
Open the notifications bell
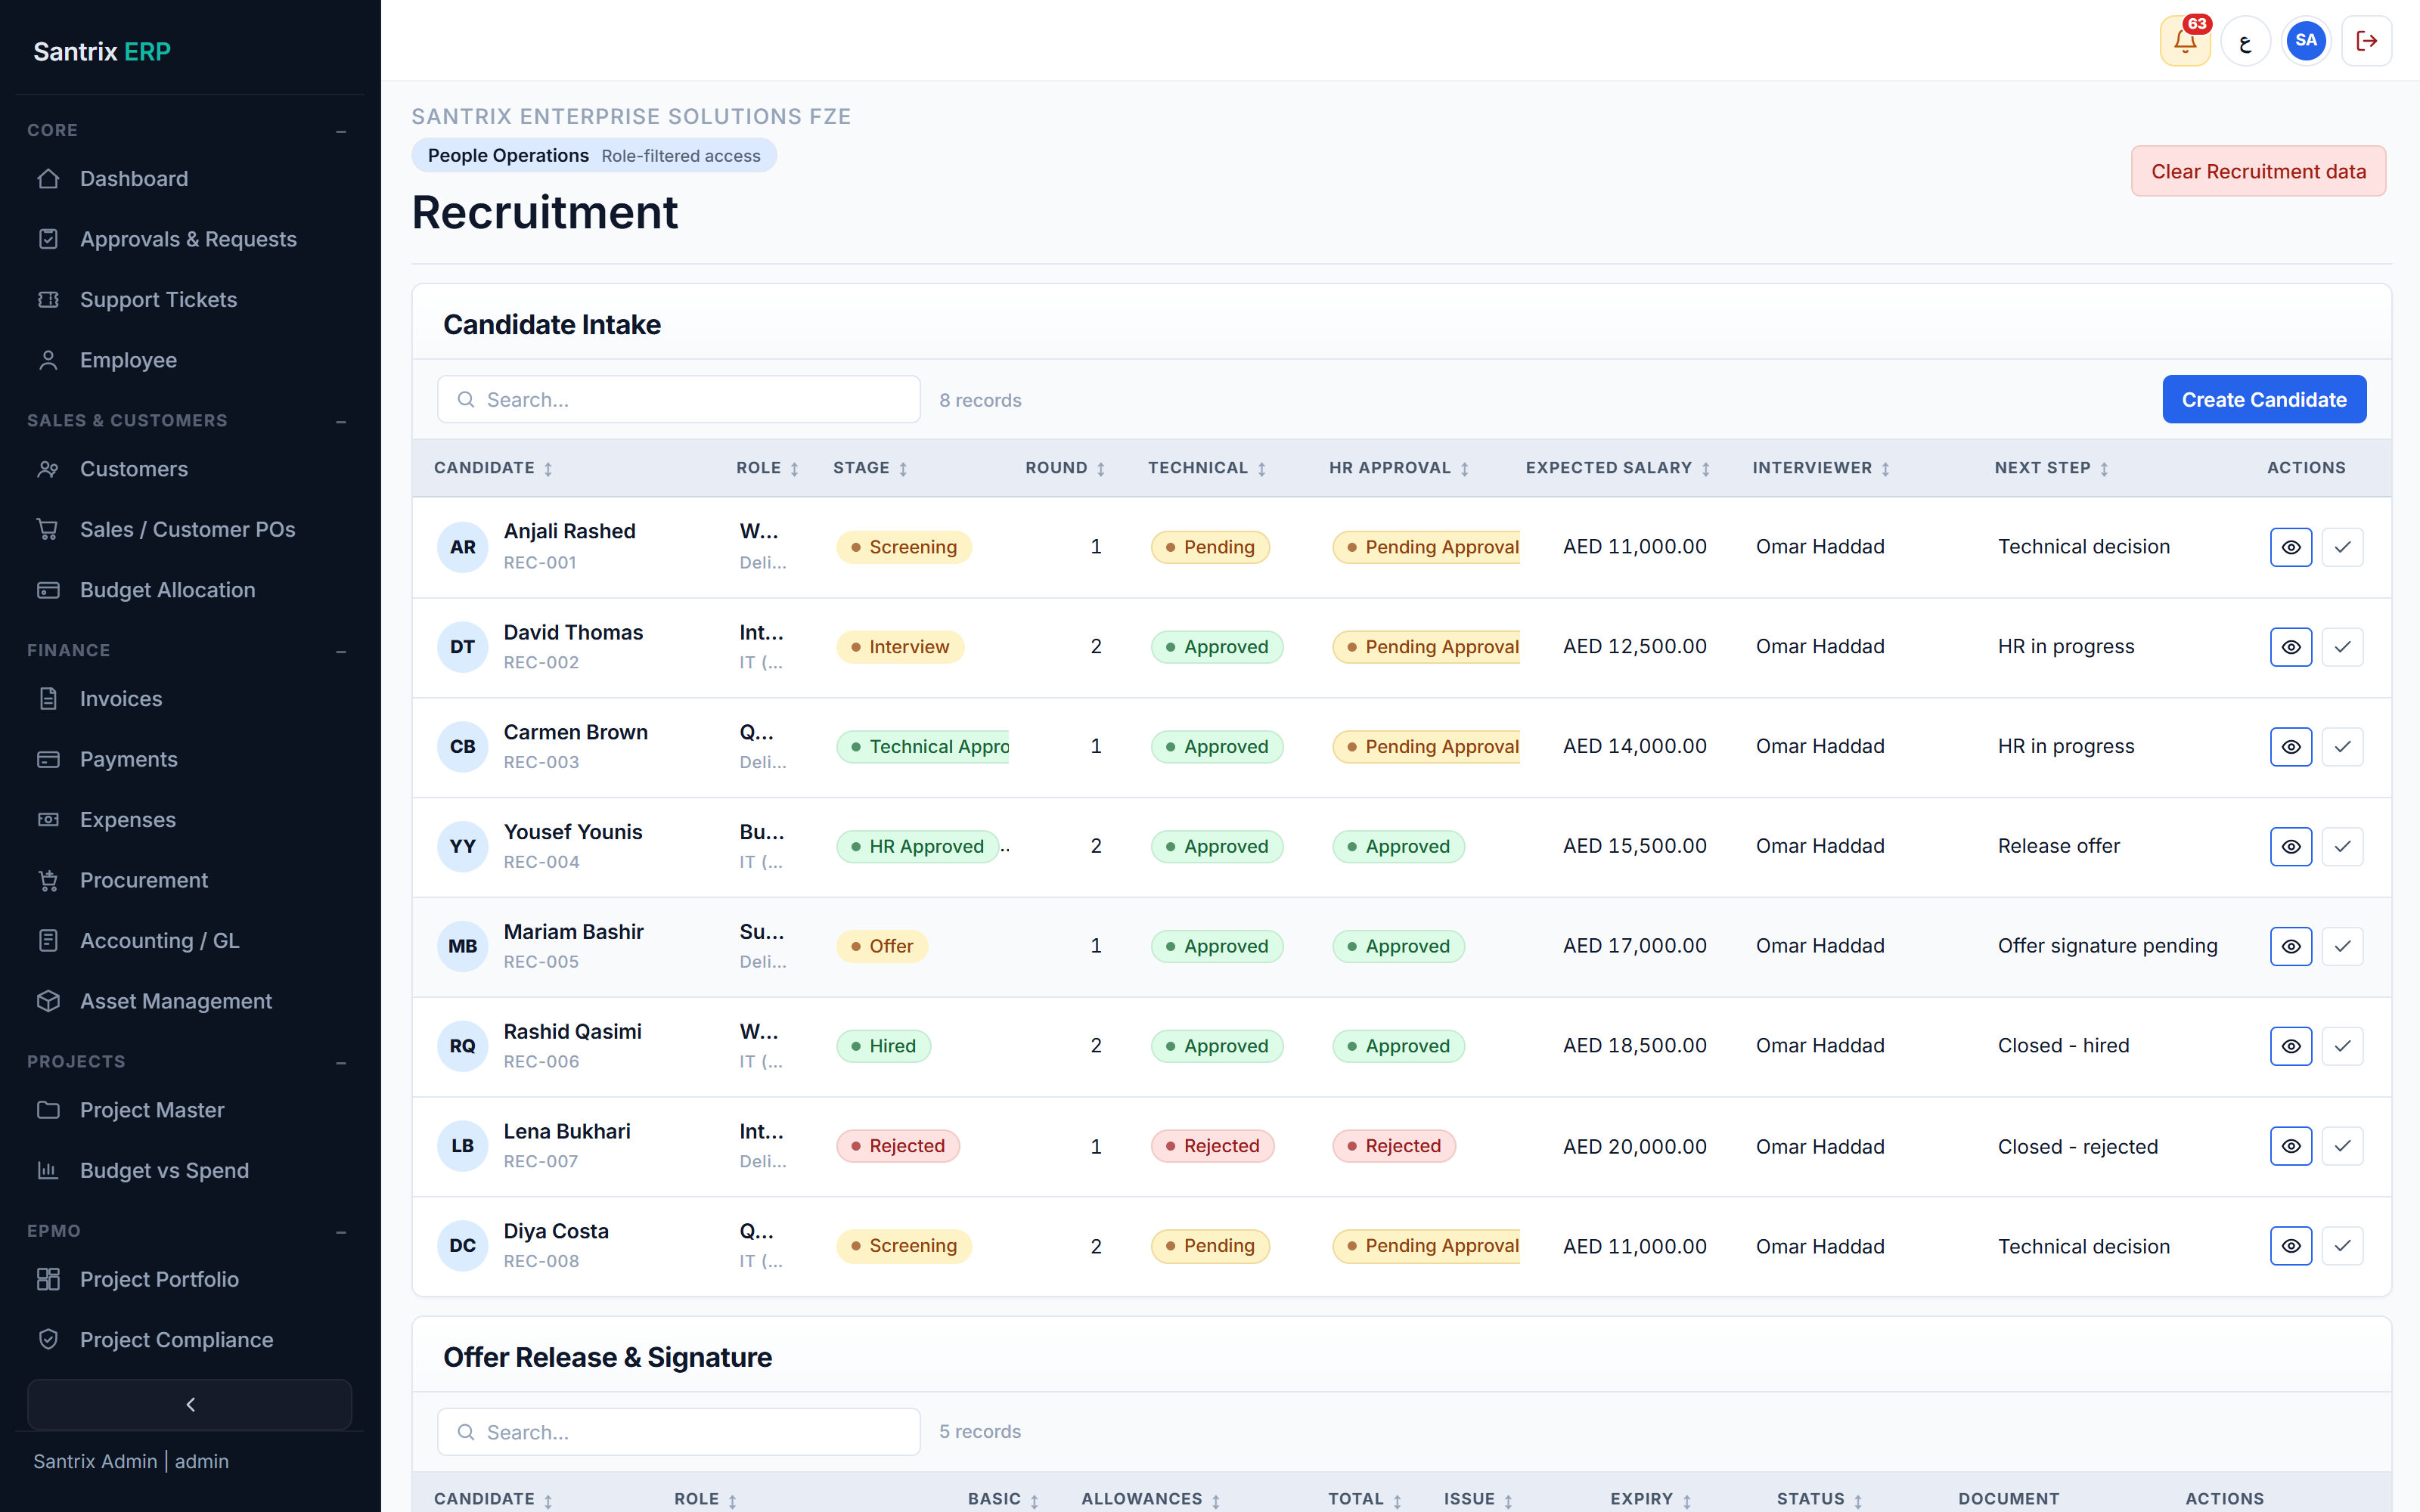pos(2185,41)
